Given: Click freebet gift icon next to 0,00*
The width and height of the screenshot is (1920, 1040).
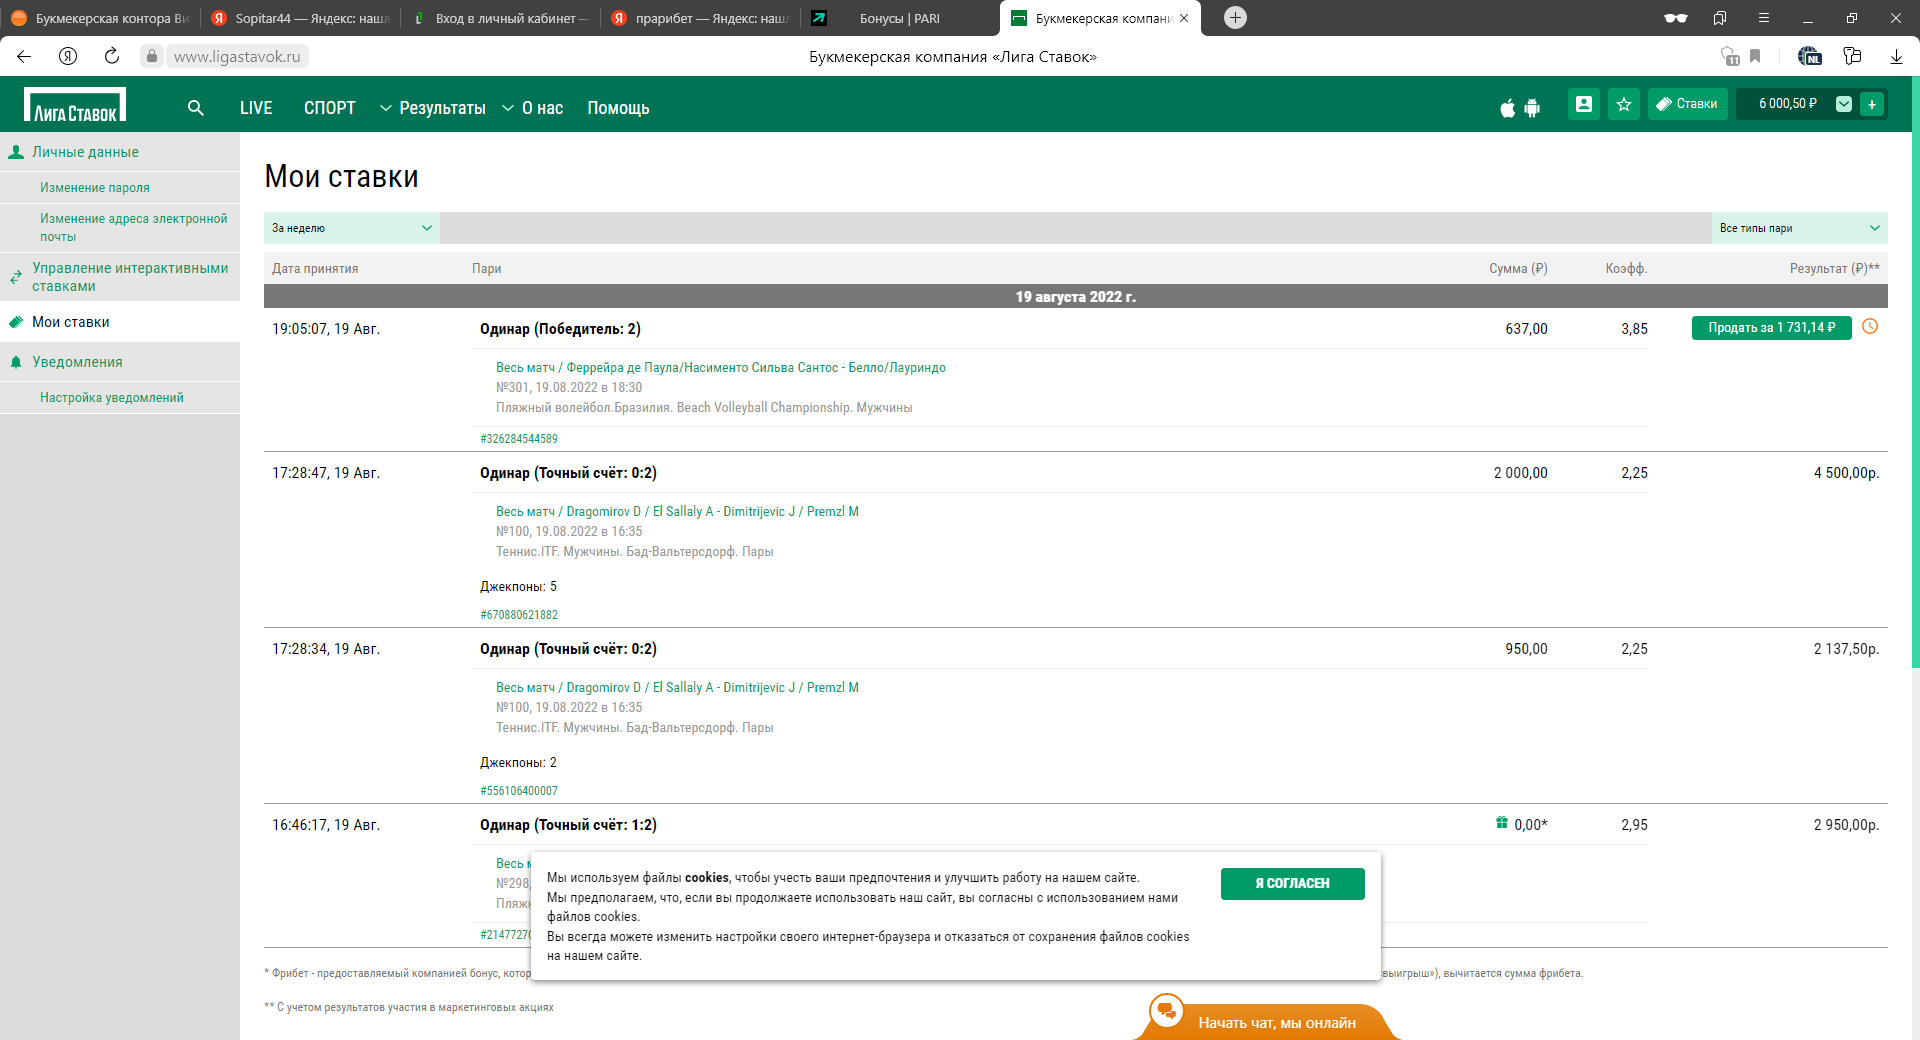Looking at the screenshot, I should pos(1502,823).
